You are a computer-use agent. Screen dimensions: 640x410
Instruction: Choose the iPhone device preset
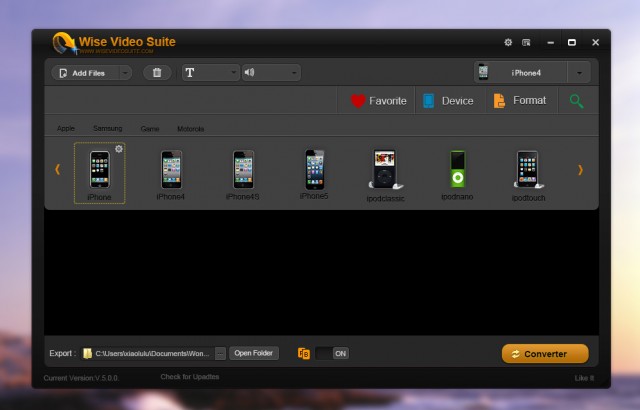tap(100, 173)
